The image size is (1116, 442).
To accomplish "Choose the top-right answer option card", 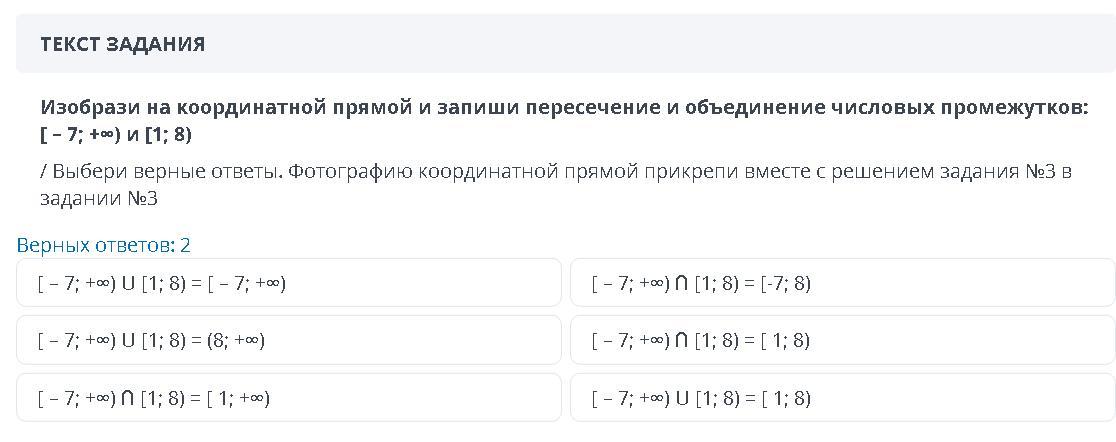I will 843,283.
